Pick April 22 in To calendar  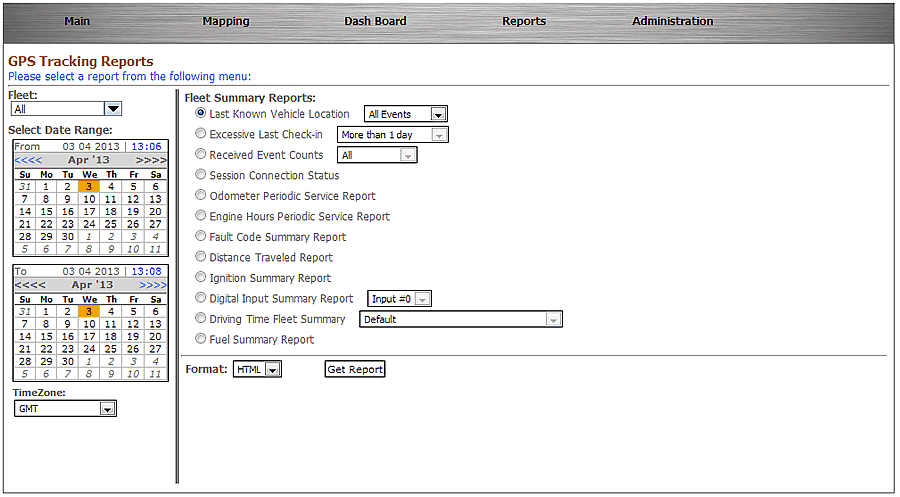(46, 349)
